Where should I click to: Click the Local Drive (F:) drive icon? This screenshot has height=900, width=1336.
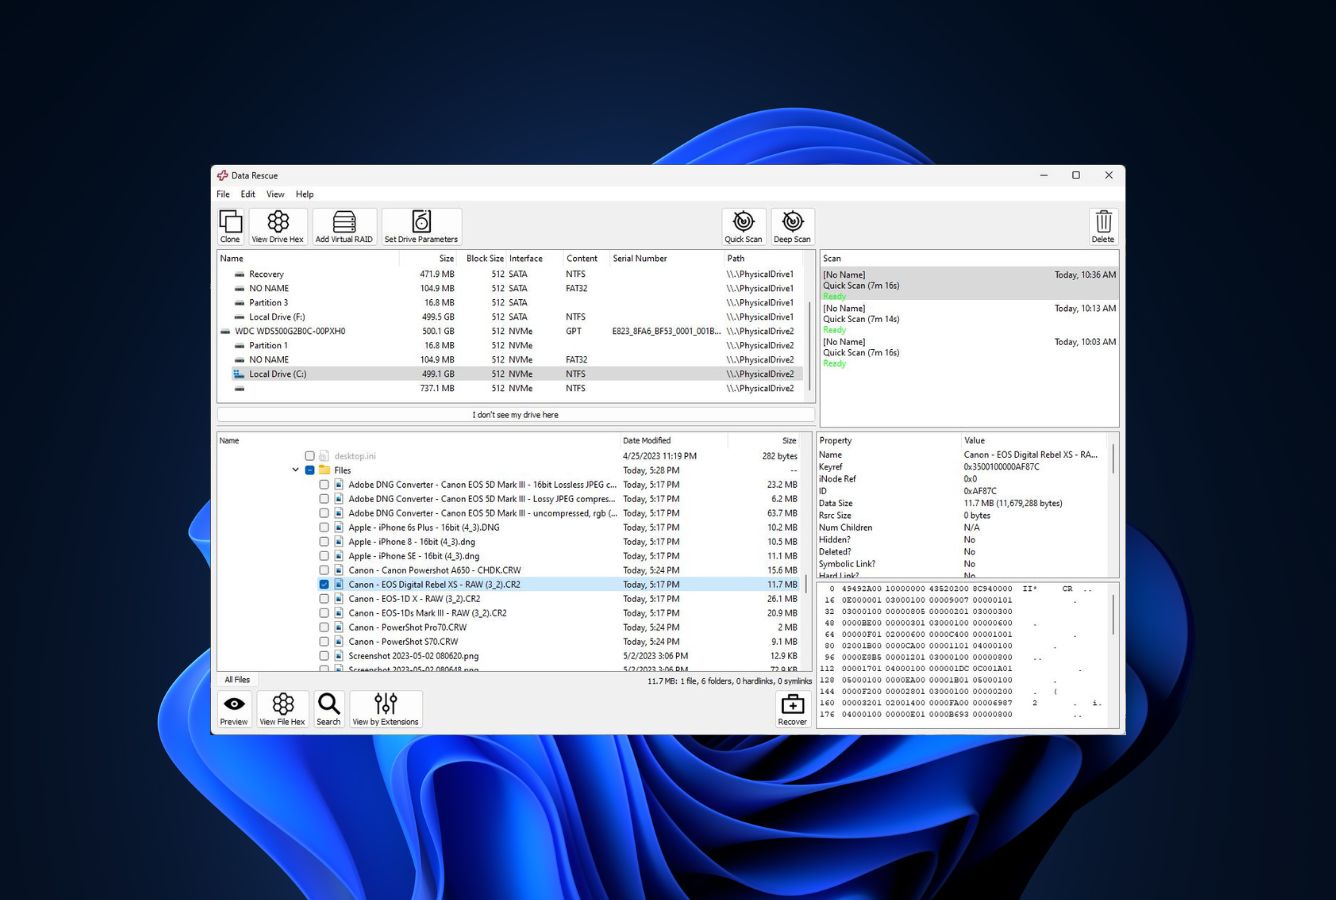(239, 317)
